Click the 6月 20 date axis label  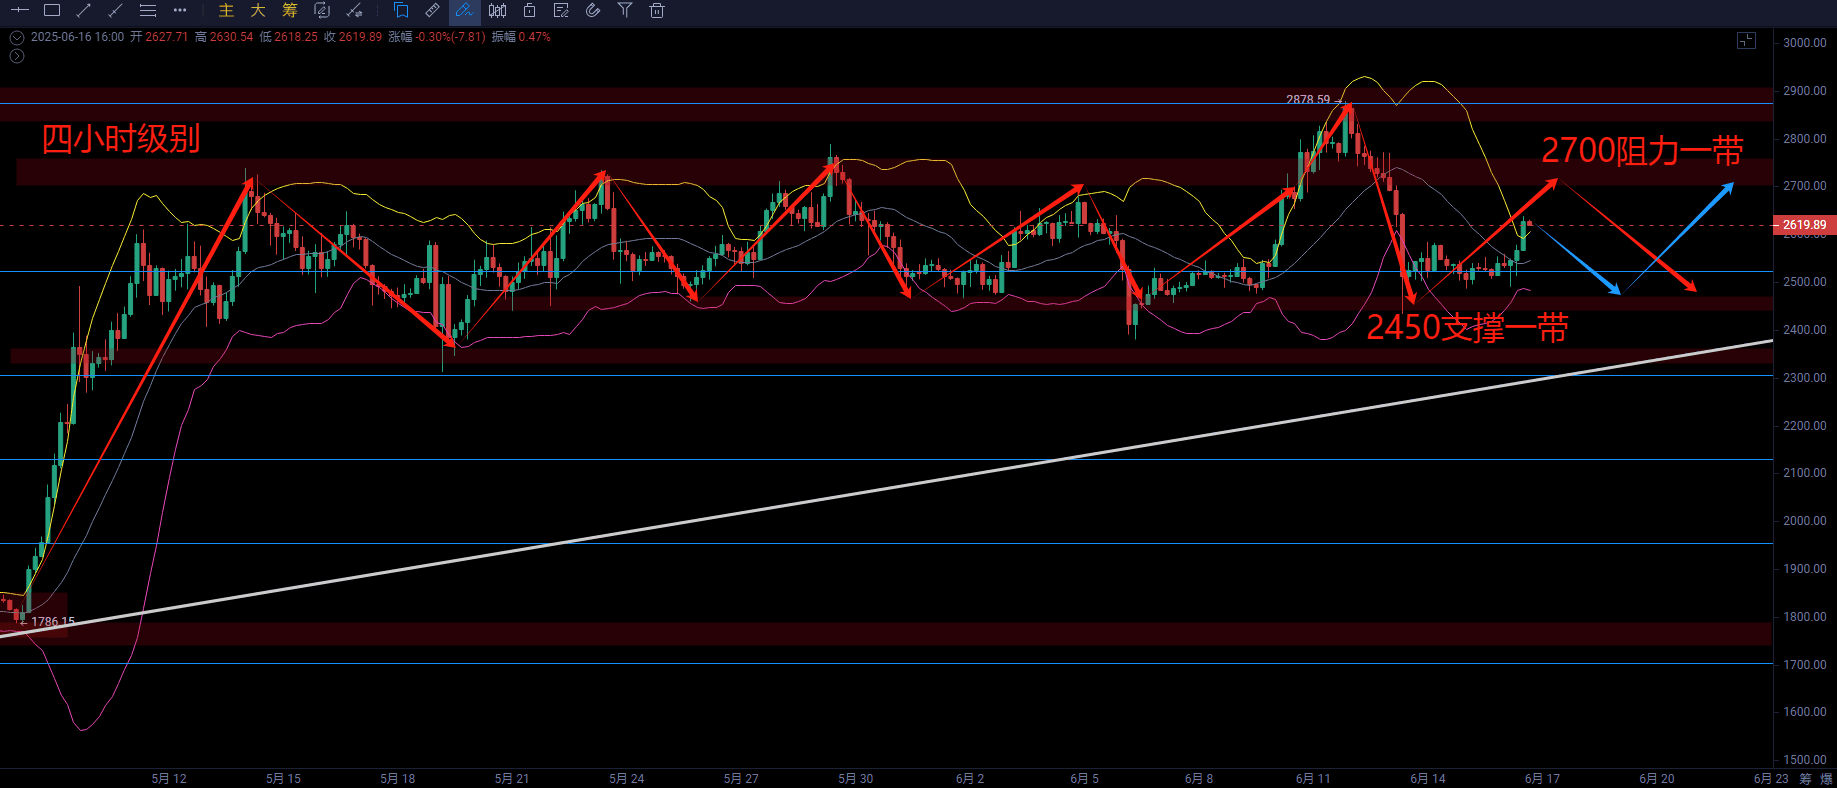pos(1657,779)
